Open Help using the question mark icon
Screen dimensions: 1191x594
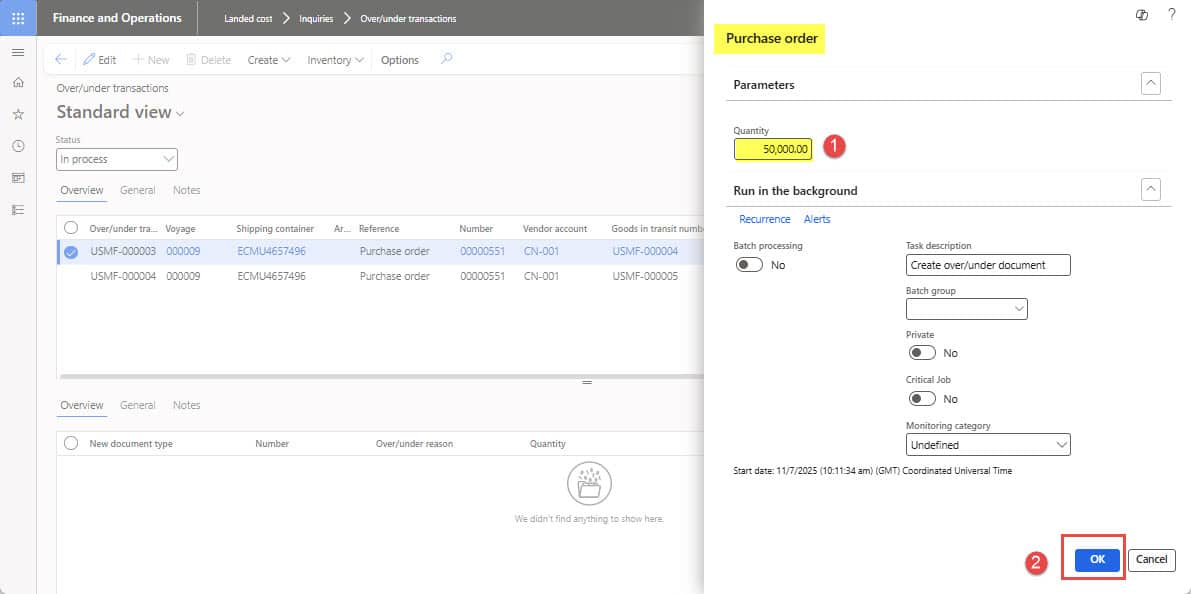tap(1171, 14)
